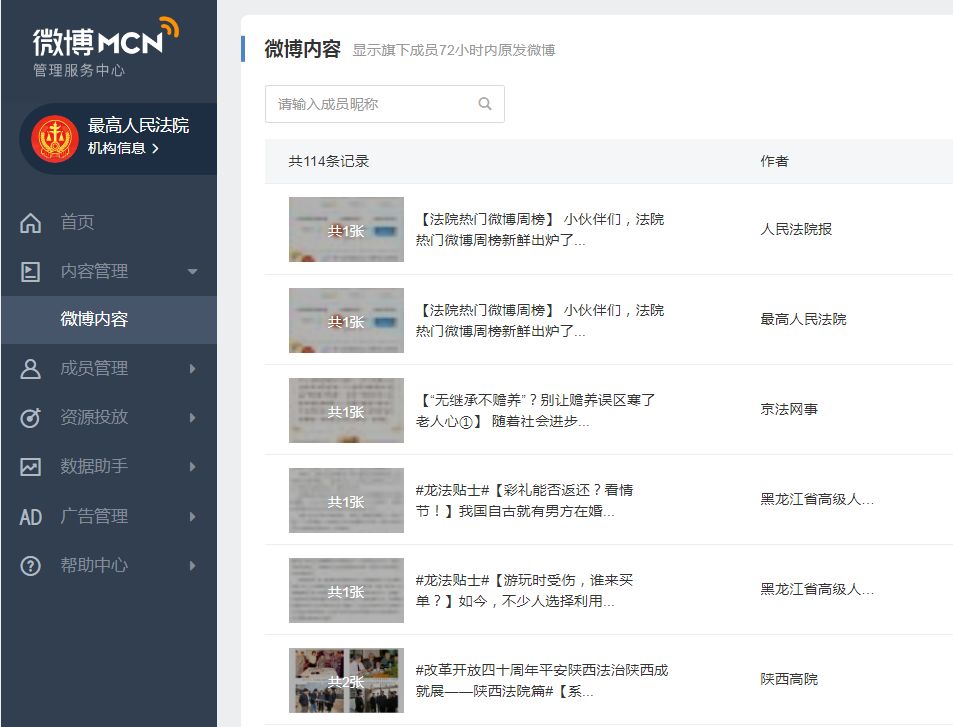Click the search magnifier icon

point(485,103)
